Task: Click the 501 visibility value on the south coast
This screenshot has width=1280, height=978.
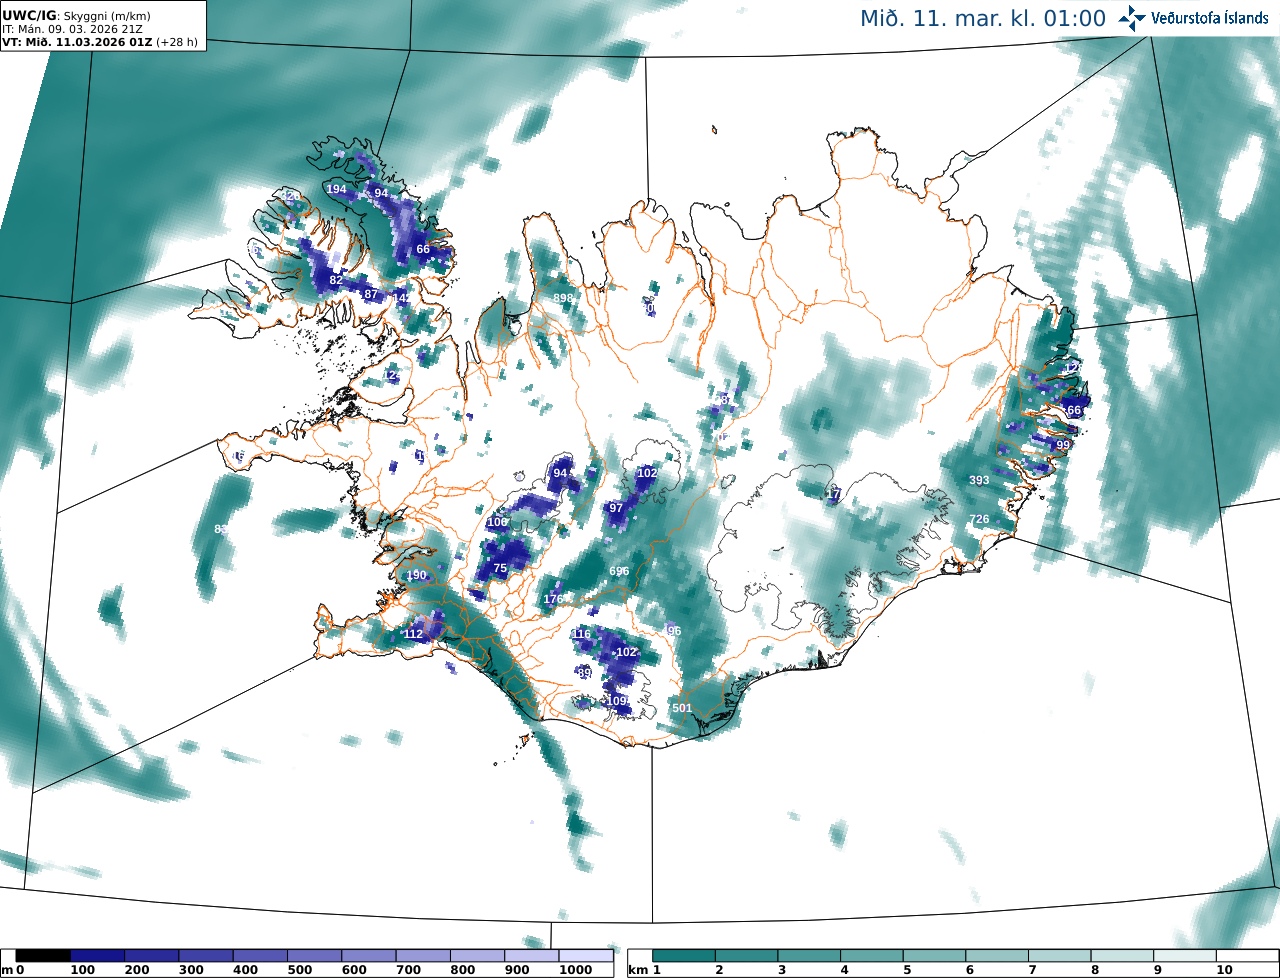Action: tap(682, 708)
